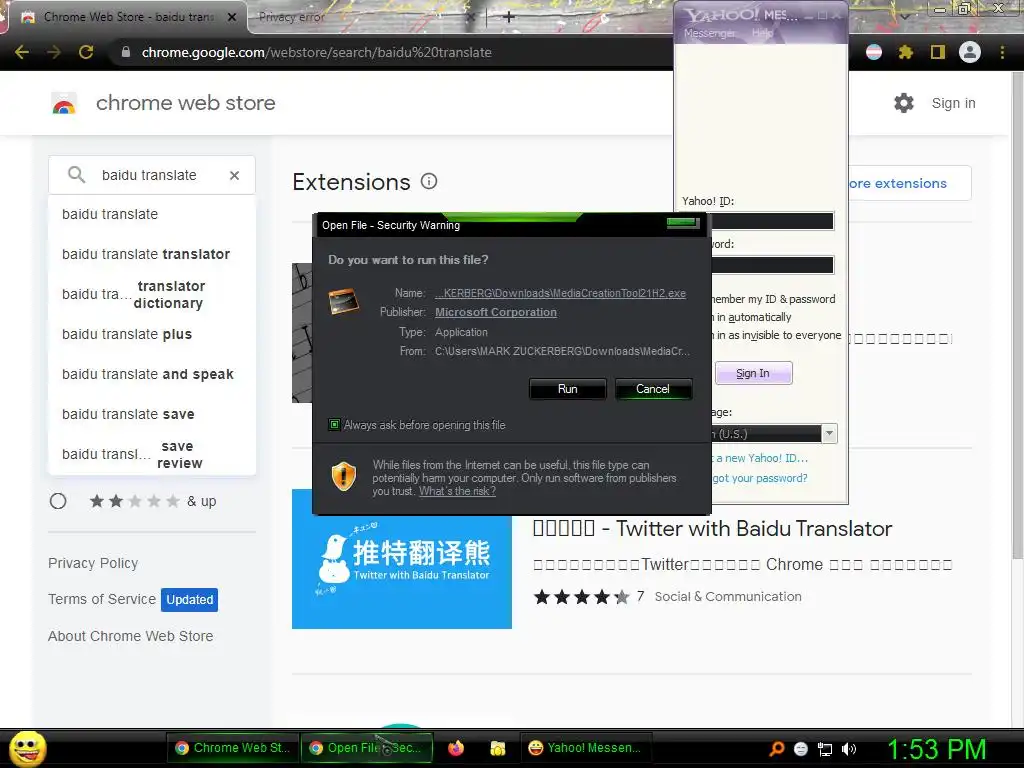The height and width of the screenshot is (768, 1024).
Task: Click the striped flag extension icon in toolbar
Action: (874, 52)
